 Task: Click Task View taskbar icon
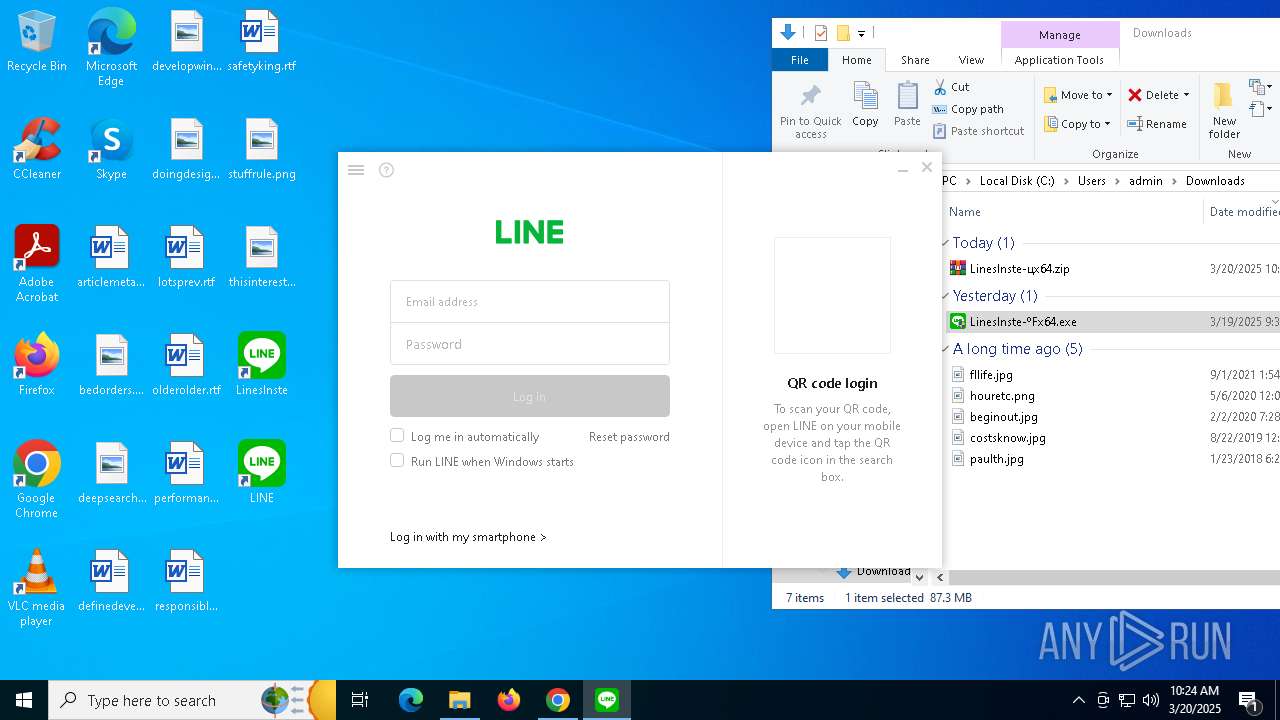pyautogui.click(x=360, y=700)
